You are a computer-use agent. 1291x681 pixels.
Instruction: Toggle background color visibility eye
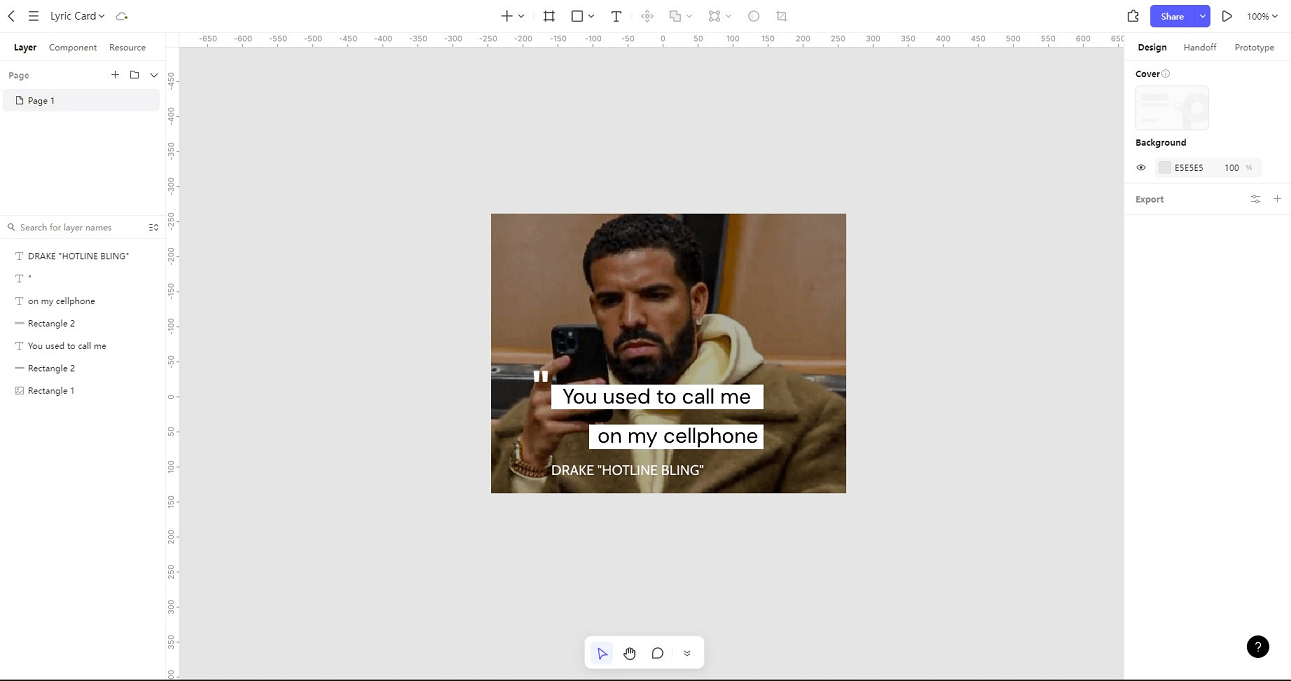click(1141, 168)
